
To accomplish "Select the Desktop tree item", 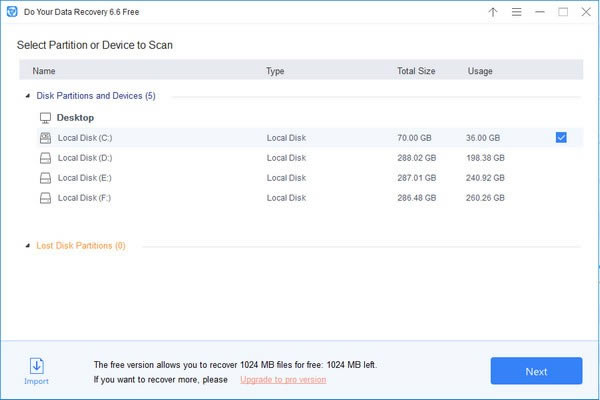I will coord(76,118).
